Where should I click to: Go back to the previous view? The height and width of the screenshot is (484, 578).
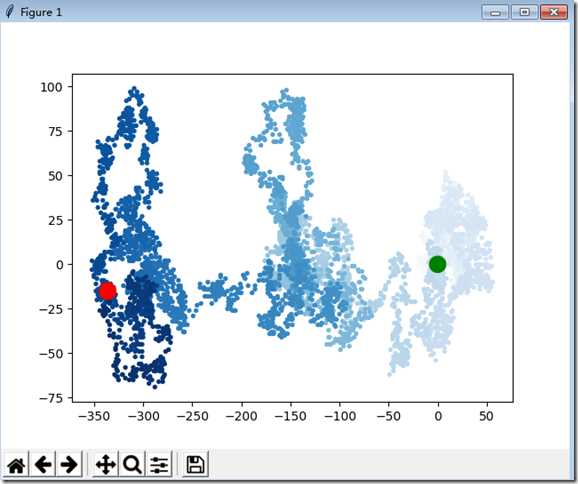tap(43, 465)
